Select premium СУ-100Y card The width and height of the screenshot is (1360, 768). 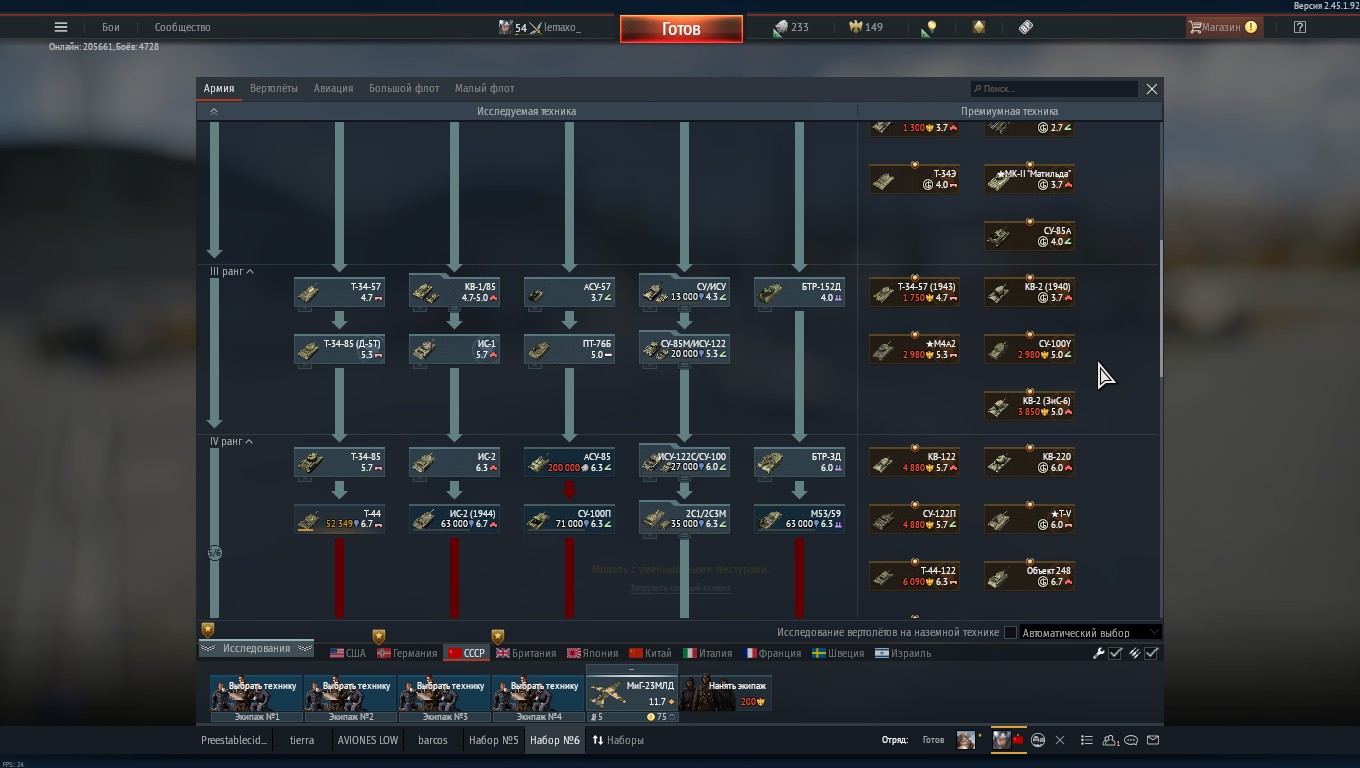point(1029,349)
